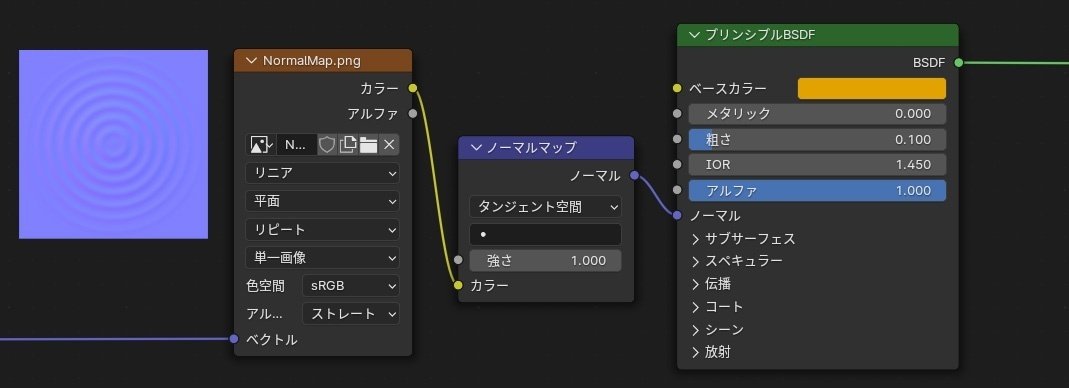Image resolution: width=1069 pixels, height=388 pixels.
Task: Open the 単一画像 source dropdown
Action: (322, 258)
